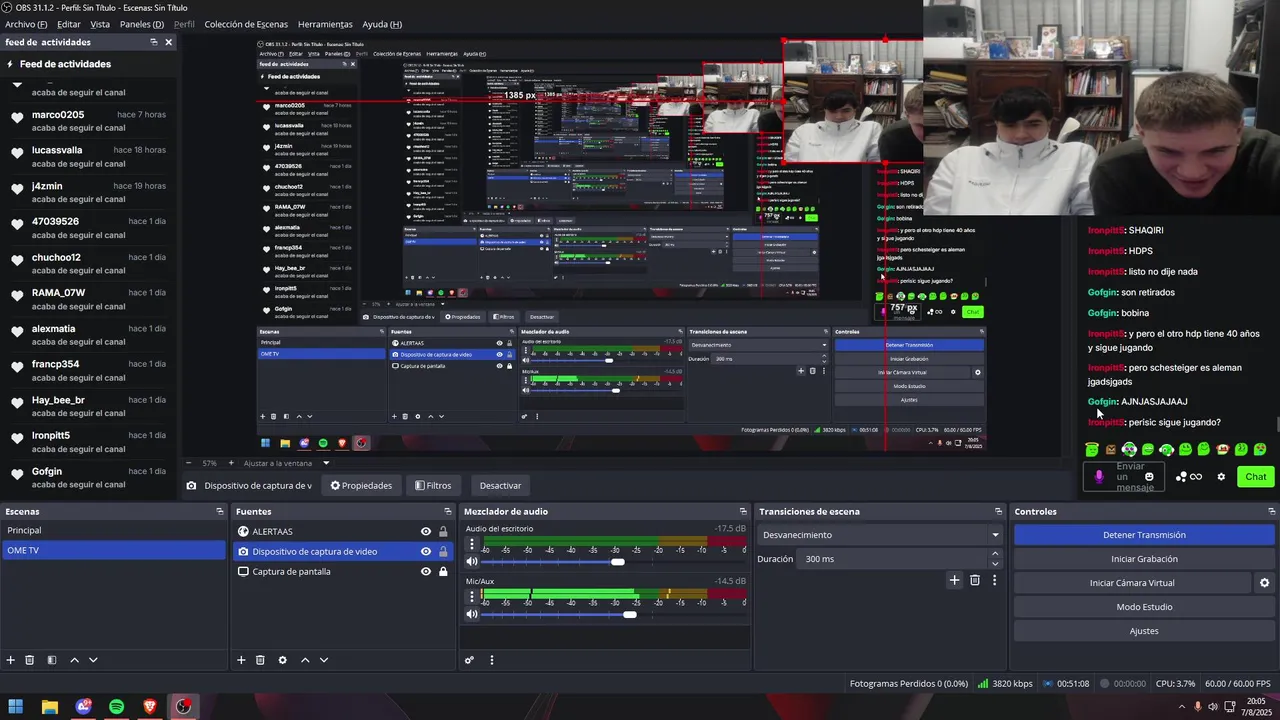Open Mic/Aux options dots
This screenshot has height=720, width=1280.
pos(472,597)
